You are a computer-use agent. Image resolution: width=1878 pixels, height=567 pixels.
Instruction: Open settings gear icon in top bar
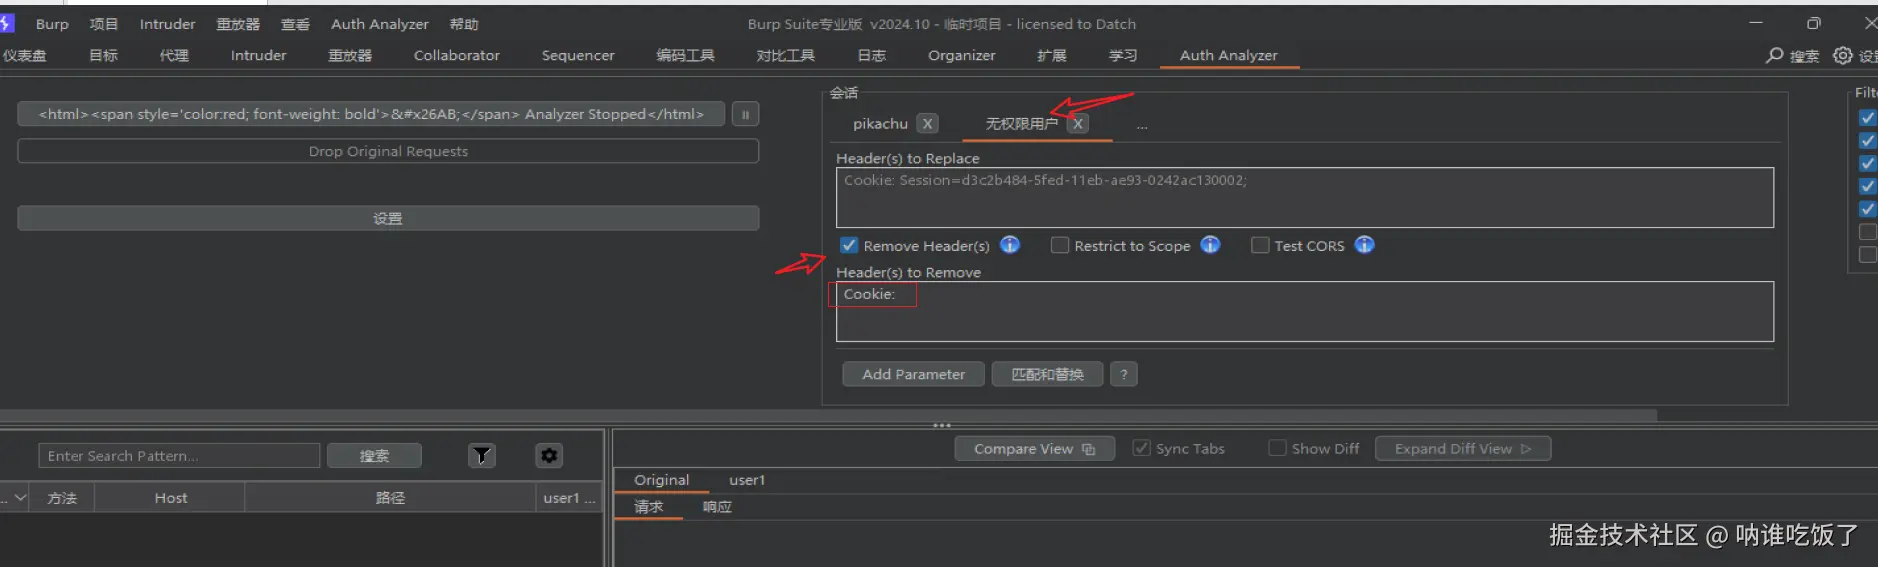click(1842, 55)
